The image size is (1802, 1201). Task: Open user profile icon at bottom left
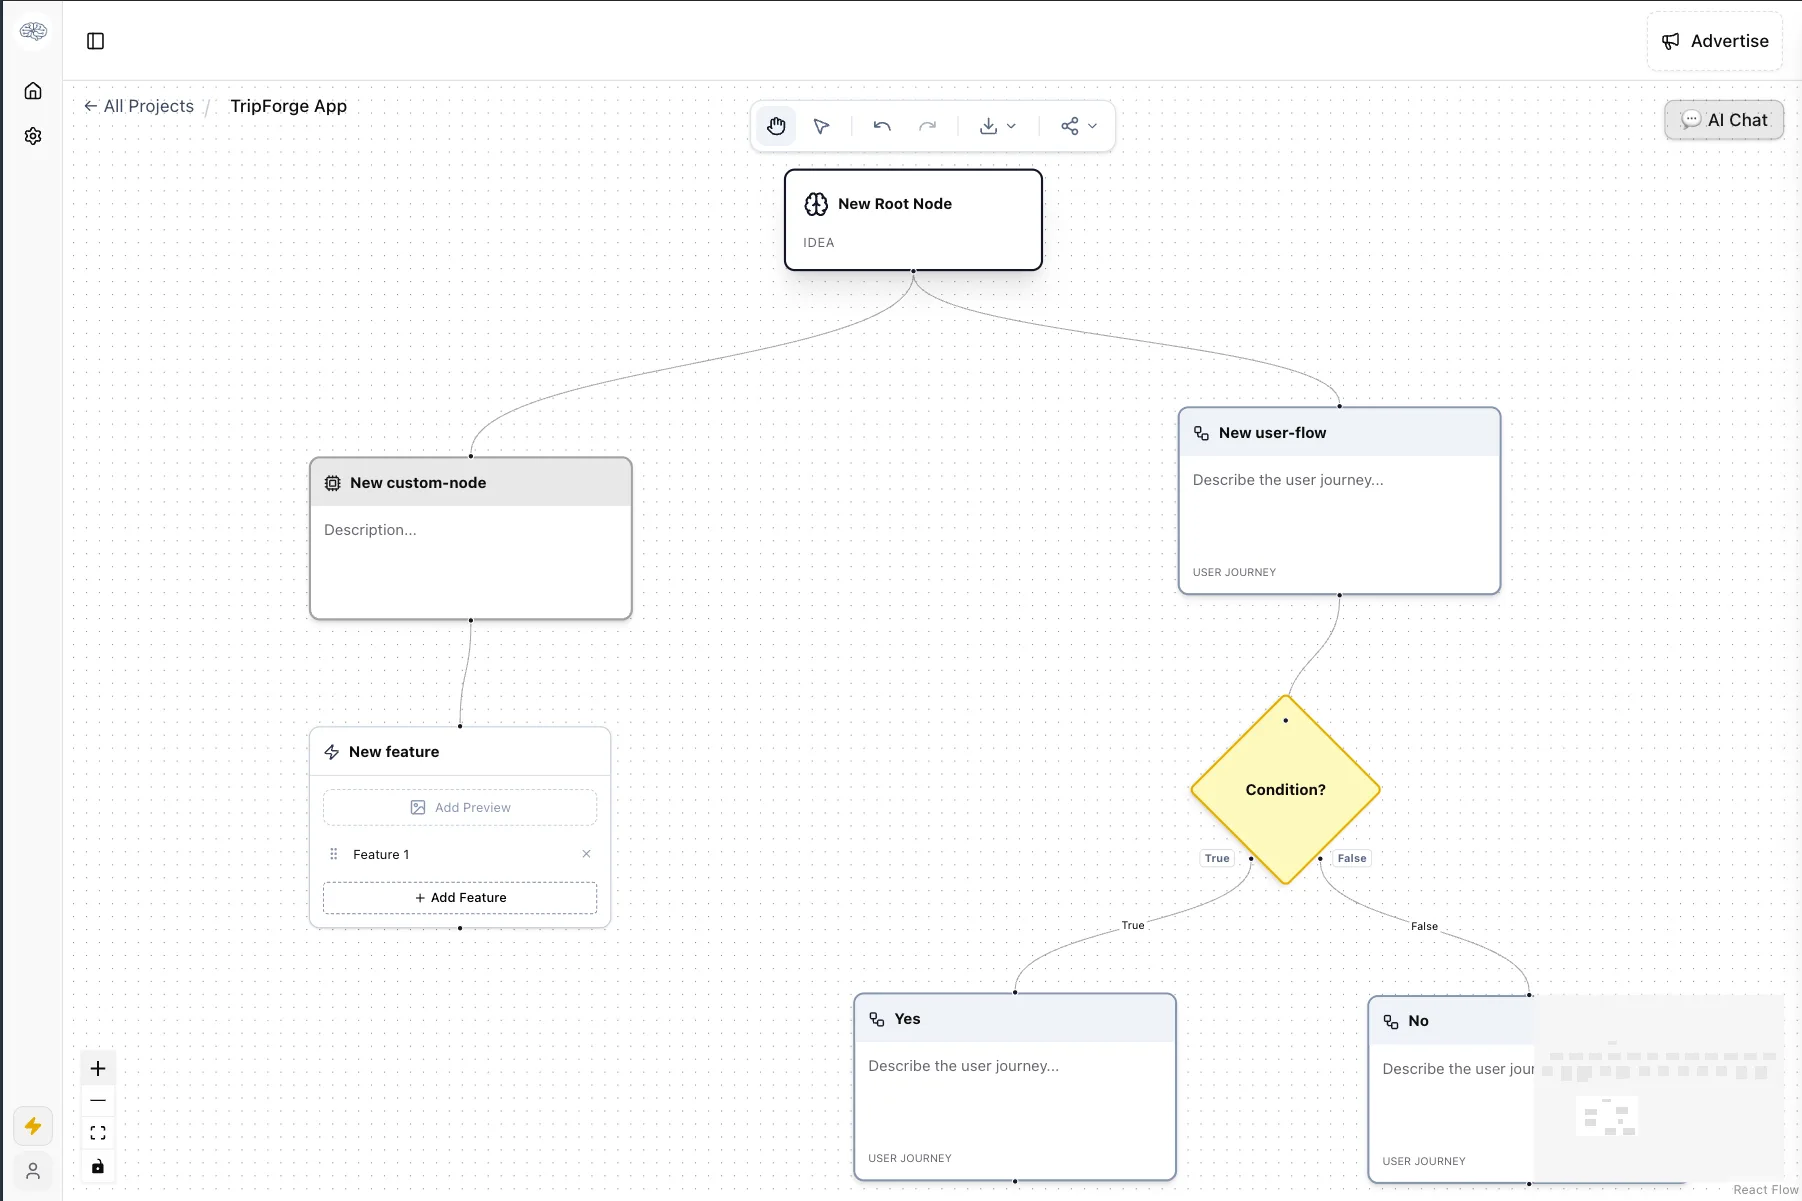[x=33, y=1170]
